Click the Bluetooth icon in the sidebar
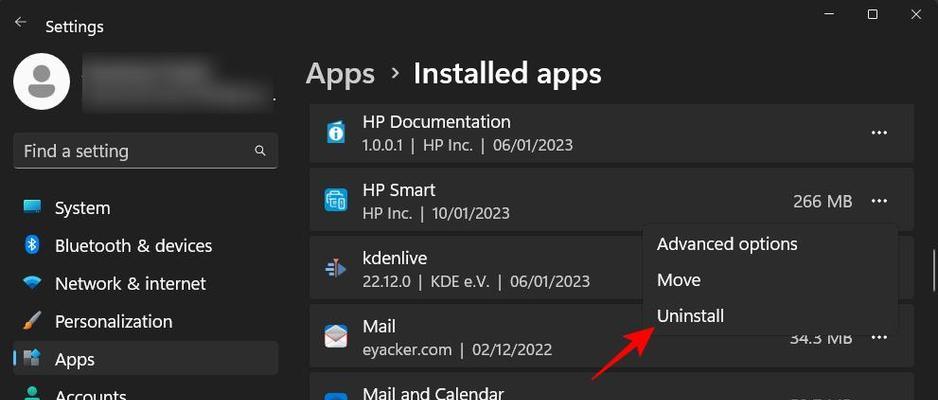Viewport: 938px width, 400px height. pyautogui.click(x=32, y=245)
